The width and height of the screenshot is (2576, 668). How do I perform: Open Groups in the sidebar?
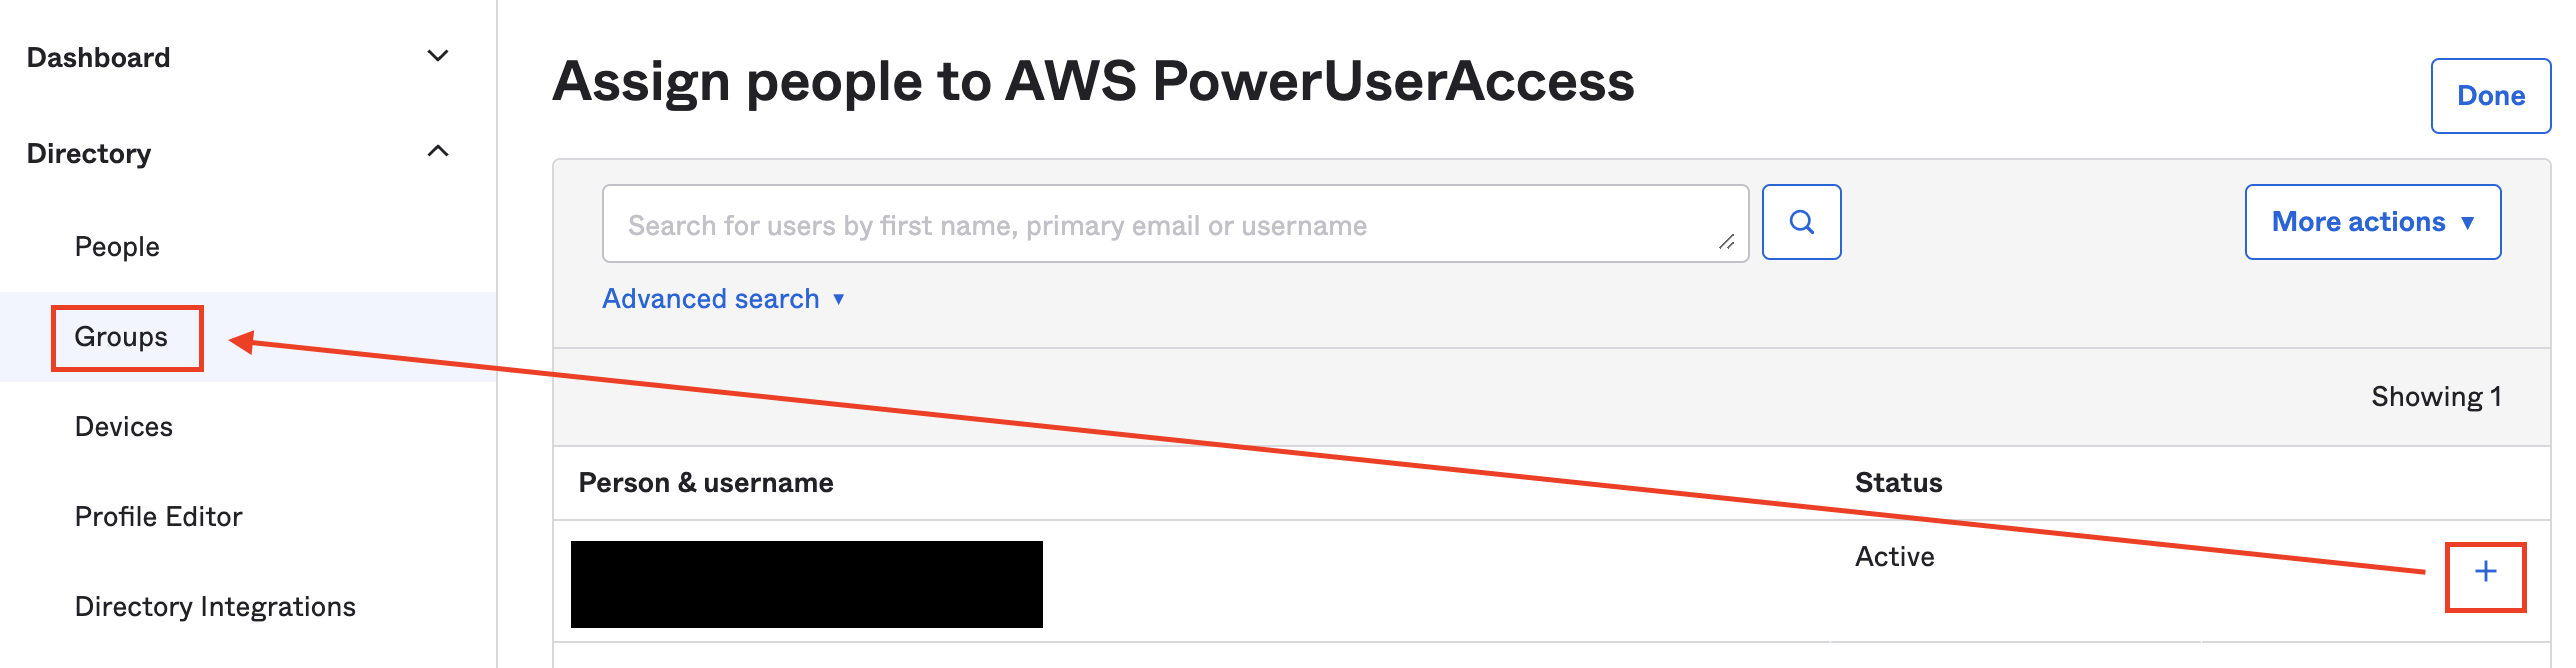tap(121, 337)
